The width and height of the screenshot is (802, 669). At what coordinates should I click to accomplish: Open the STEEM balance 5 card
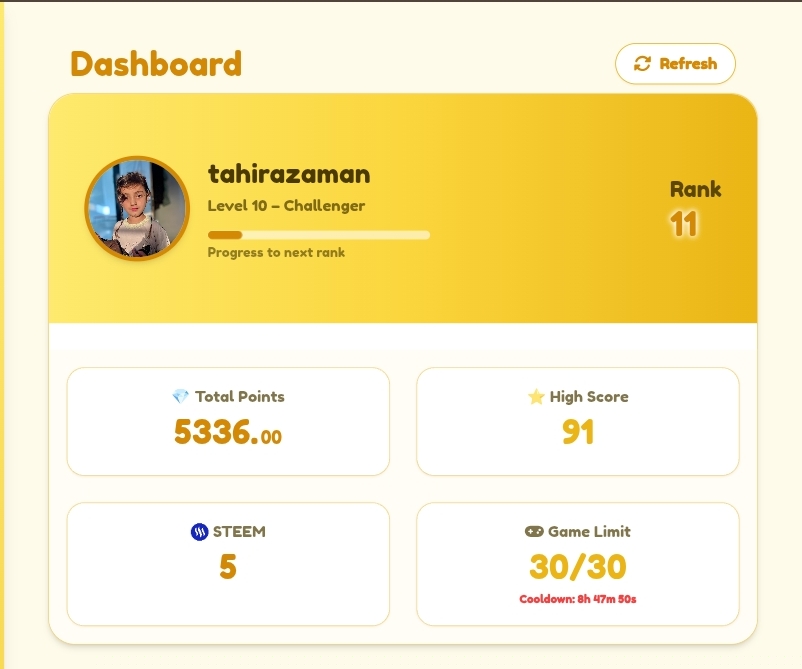click(228, 564)
